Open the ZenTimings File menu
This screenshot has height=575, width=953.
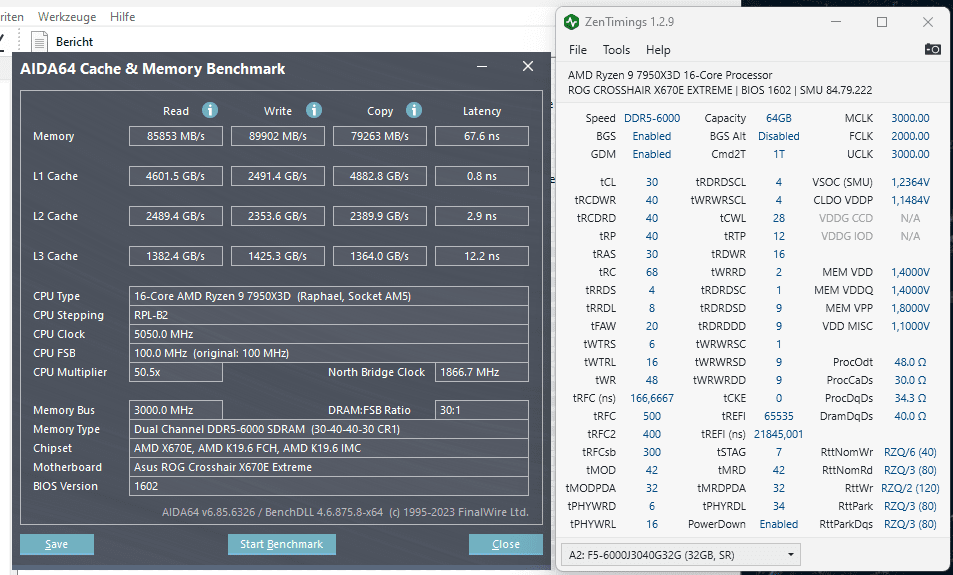577,50
